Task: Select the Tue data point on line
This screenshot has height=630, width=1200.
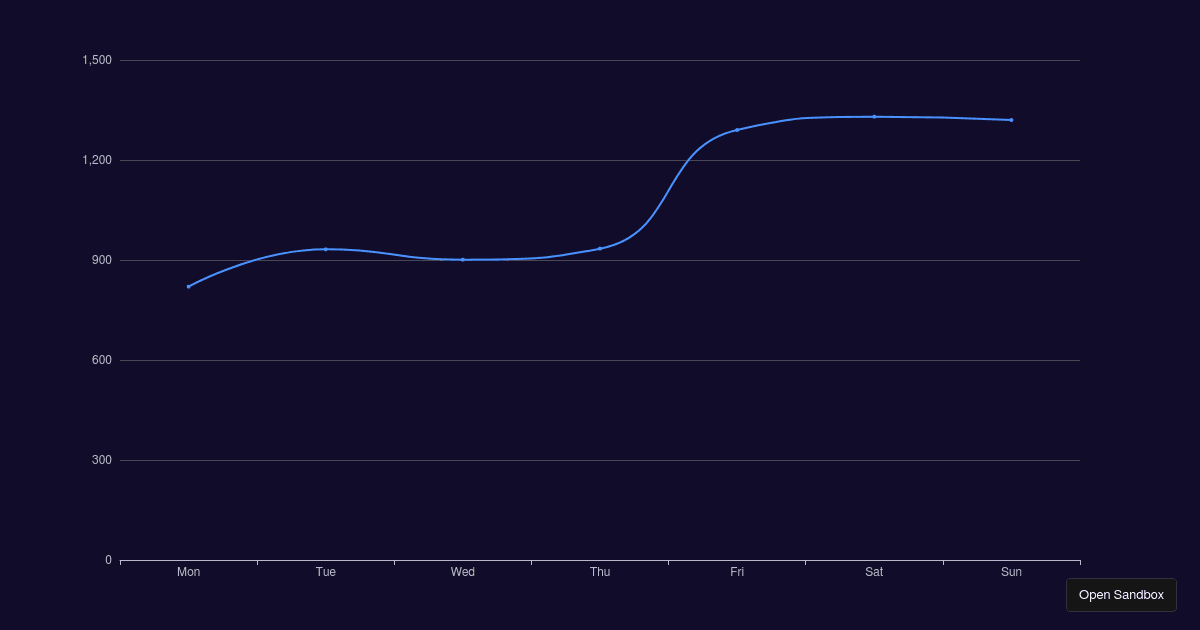Action: pos(325,249)
